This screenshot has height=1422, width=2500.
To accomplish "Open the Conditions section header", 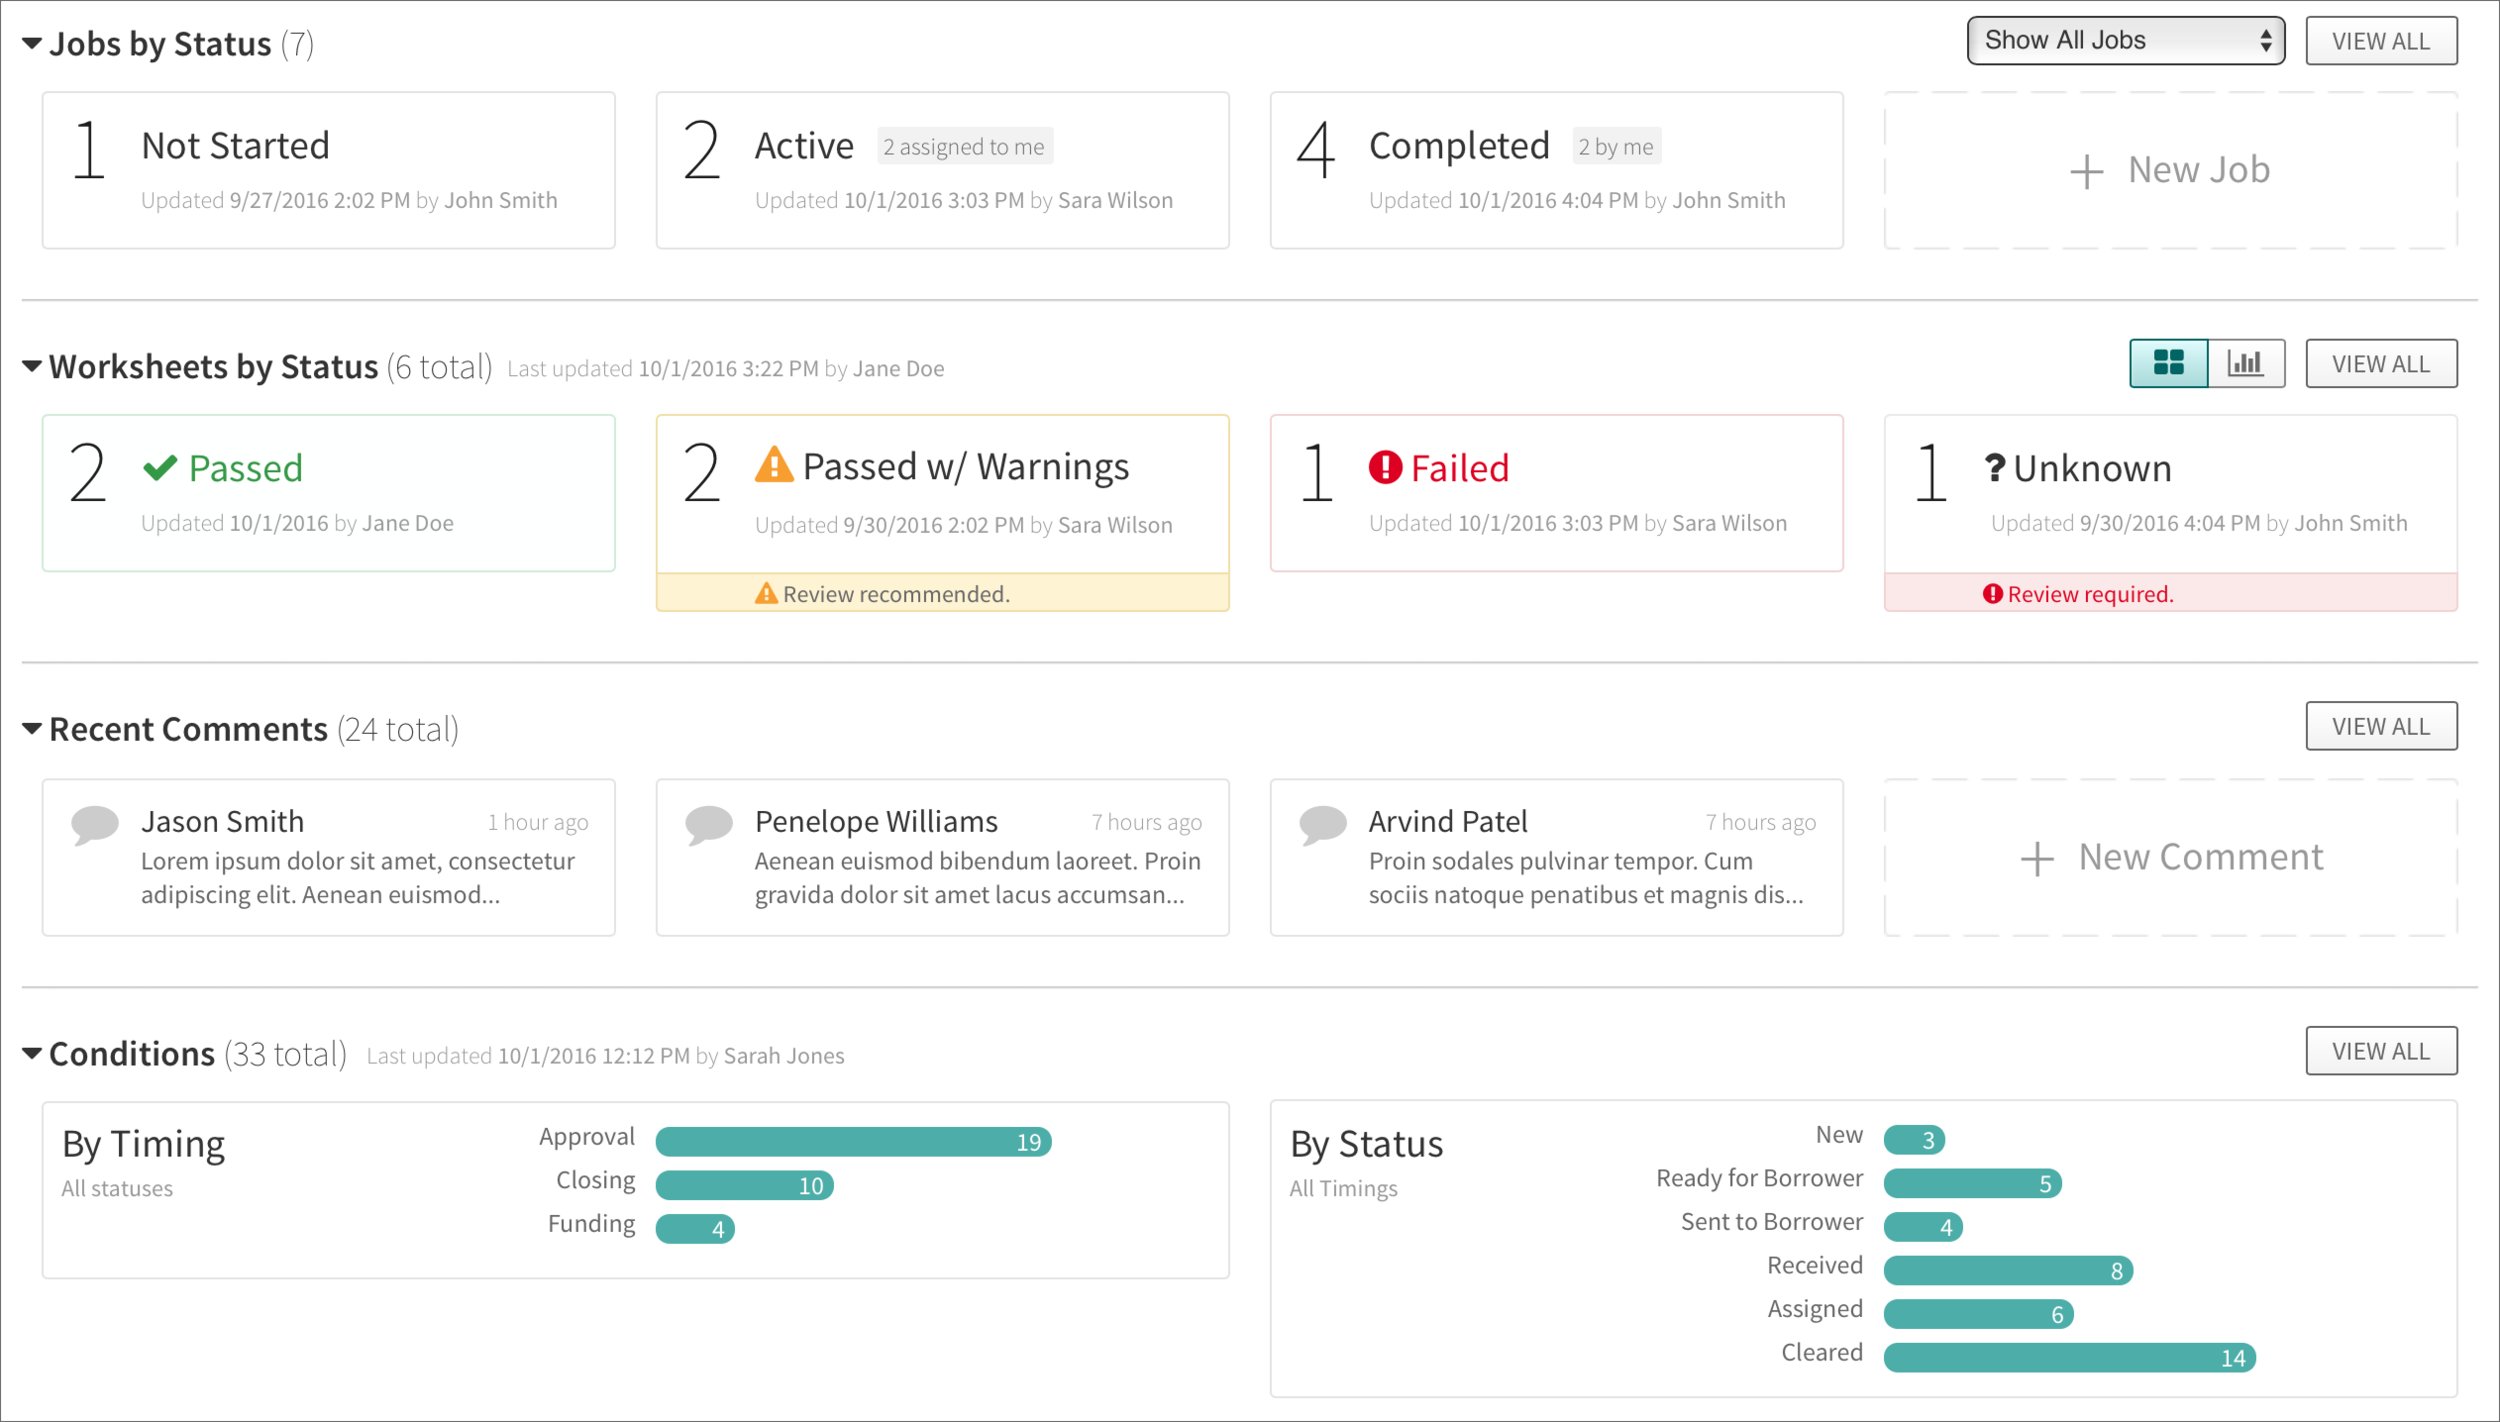I will (x=132, y=1053).
